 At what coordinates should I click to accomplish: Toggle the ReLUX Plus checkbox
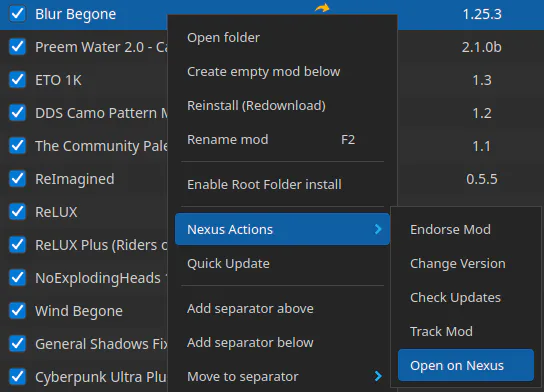[x=17, y=245]
